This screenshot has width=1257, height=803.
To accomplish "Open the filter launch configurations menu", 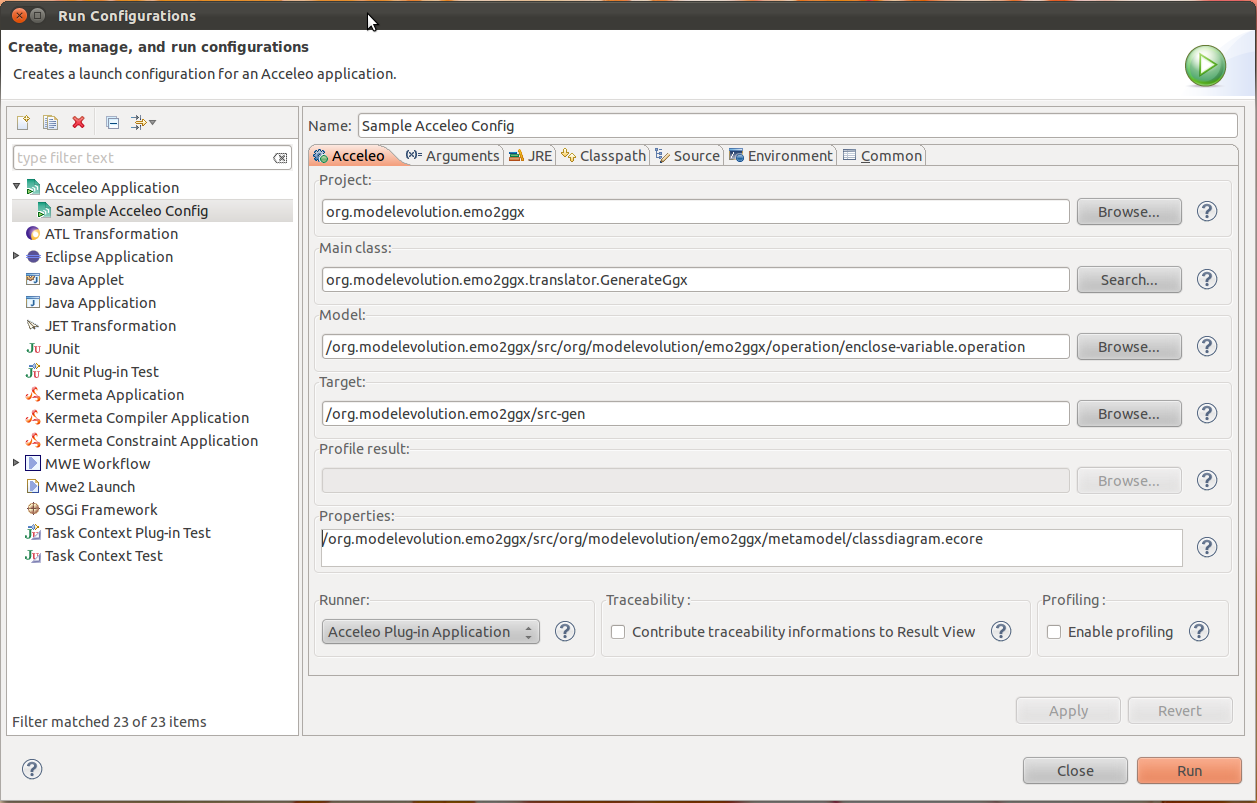I will pyautogui.click(x=143, y=122).
